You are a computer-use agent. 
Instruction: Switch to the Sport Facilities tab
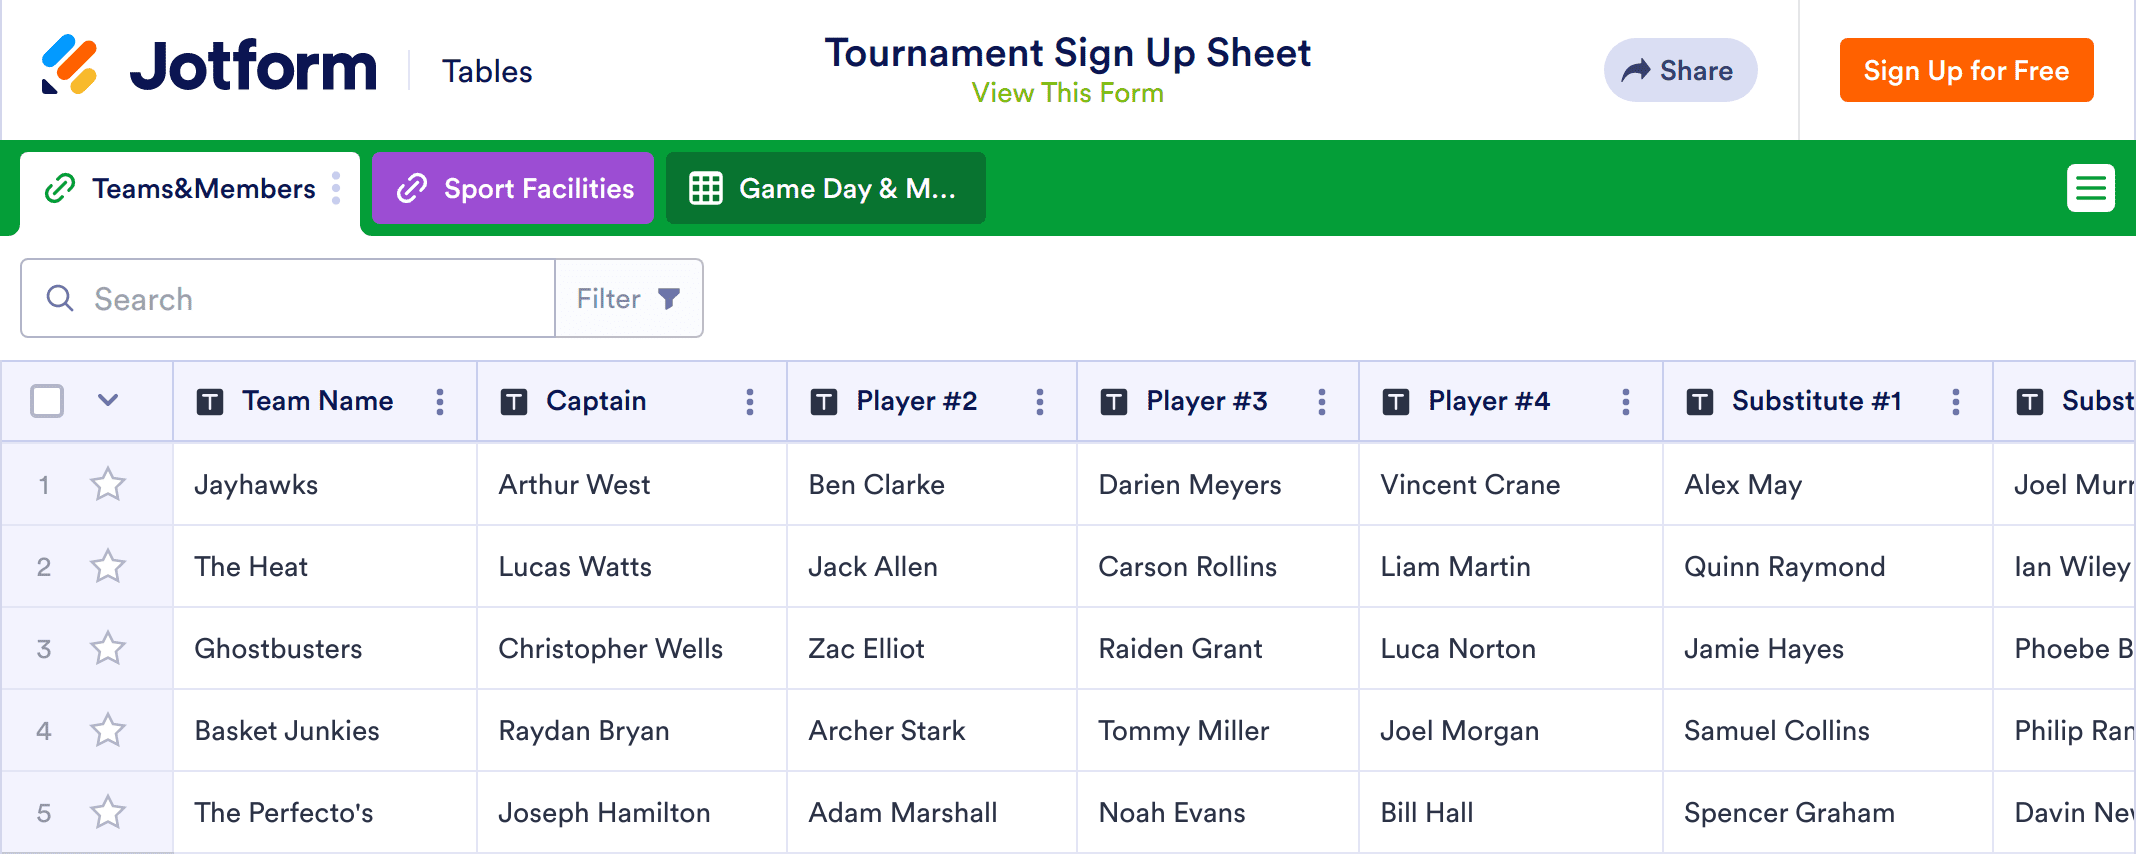[513, 188]
